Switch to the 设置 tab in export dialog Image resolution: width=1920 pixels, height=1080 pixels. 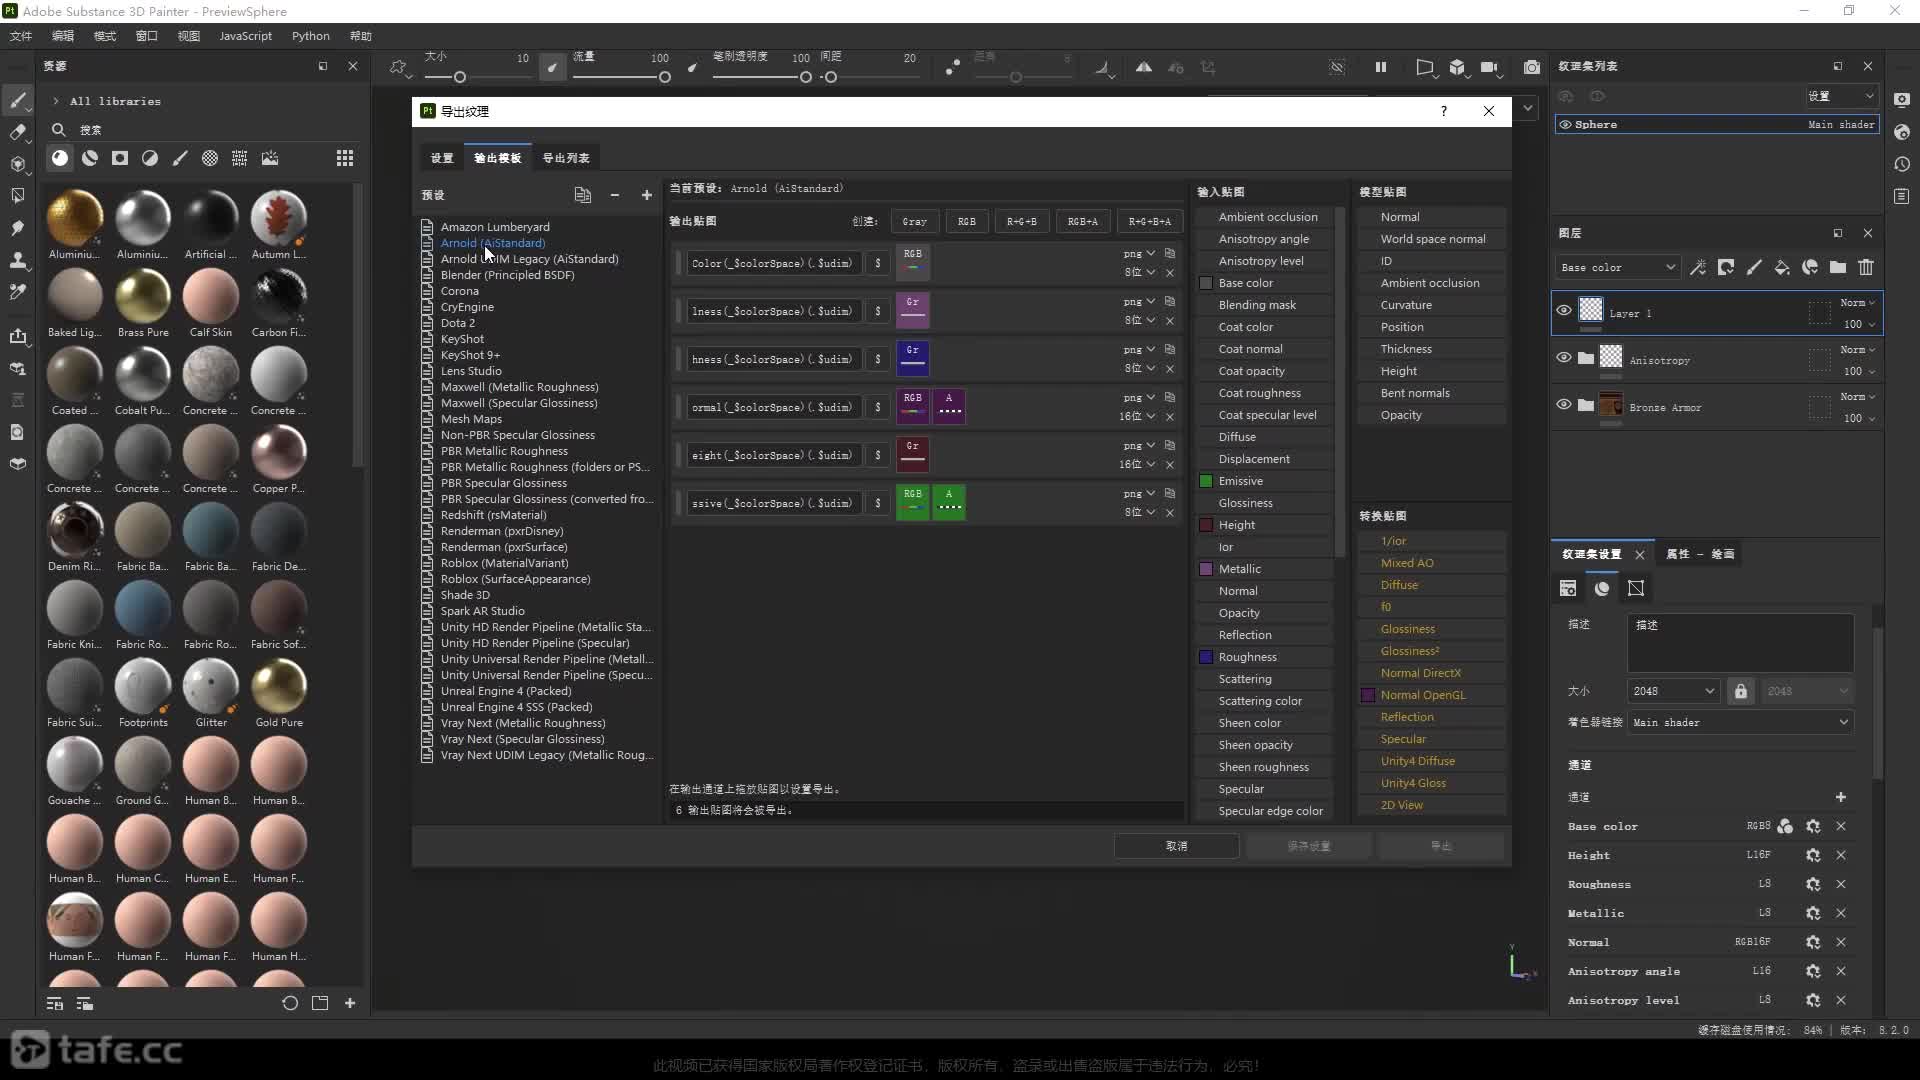tap(442, 158)
